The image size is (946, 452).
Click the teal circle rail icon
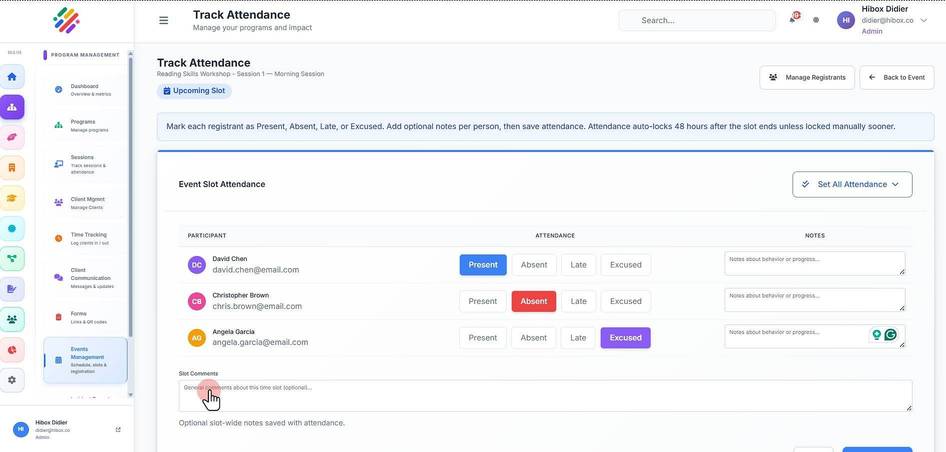12,229
